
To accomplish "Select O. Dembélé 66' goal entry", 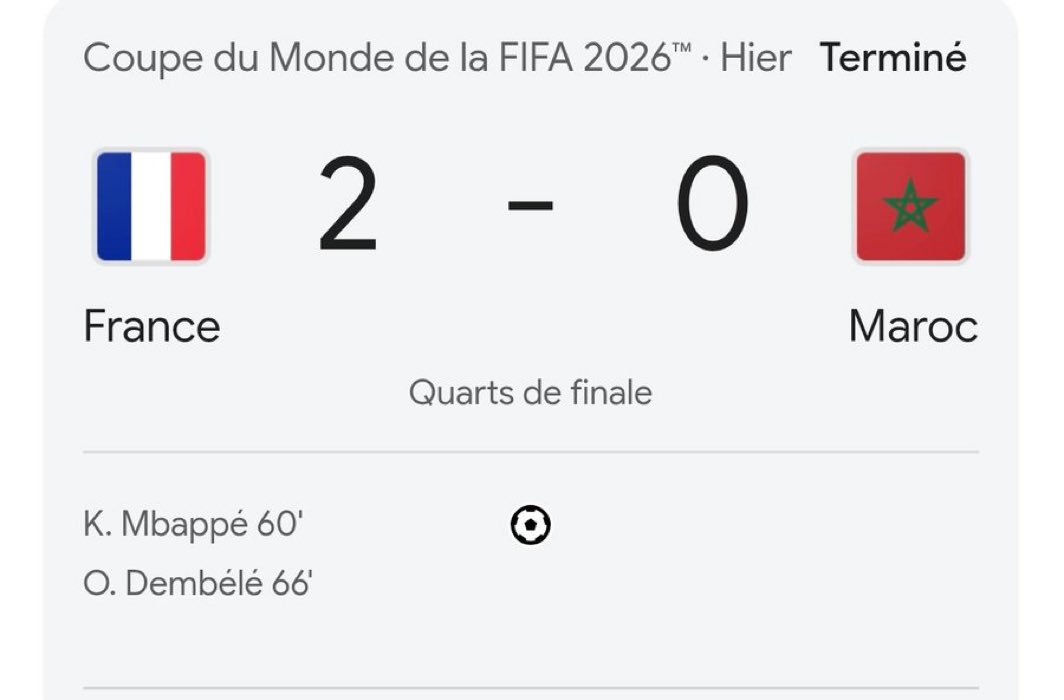I will click(198, 583).
